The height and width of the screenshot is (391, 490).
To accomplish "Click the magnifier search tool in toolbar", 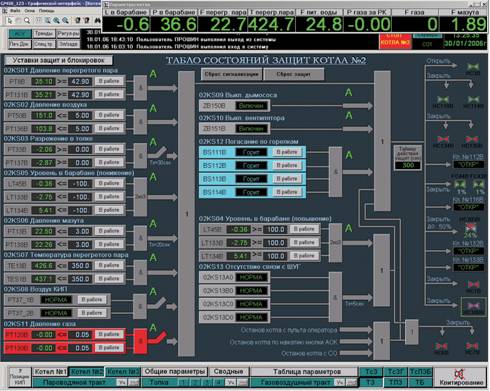I will pos(27,21).
